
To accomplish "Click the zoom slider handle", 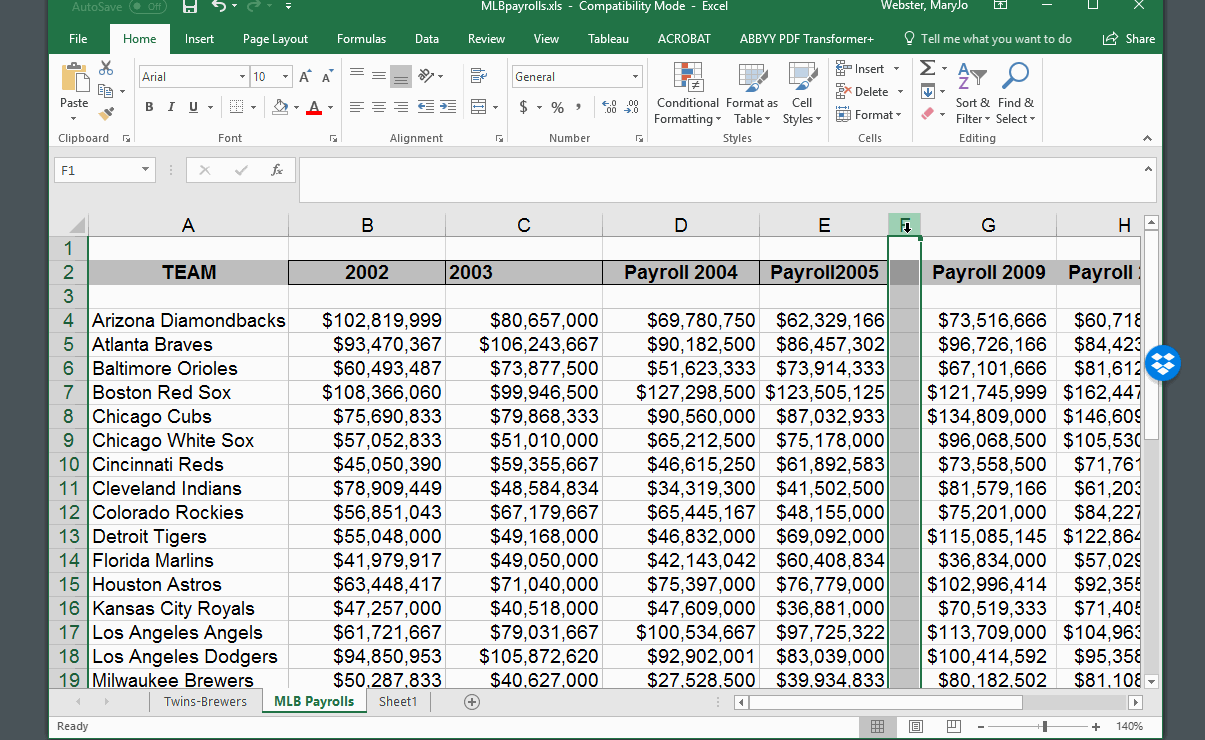I will [x=1044, y=727].
